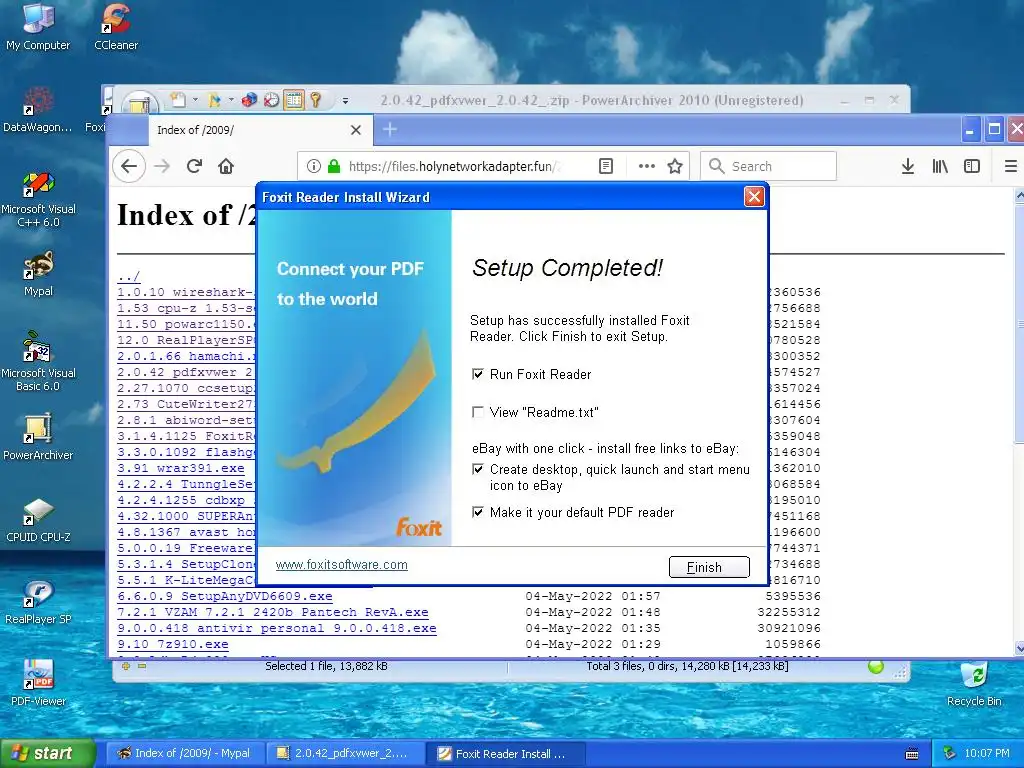Click browser scrollbar down arrow
This screenshot has height=768, width=1024.
tap(1019, 648)
